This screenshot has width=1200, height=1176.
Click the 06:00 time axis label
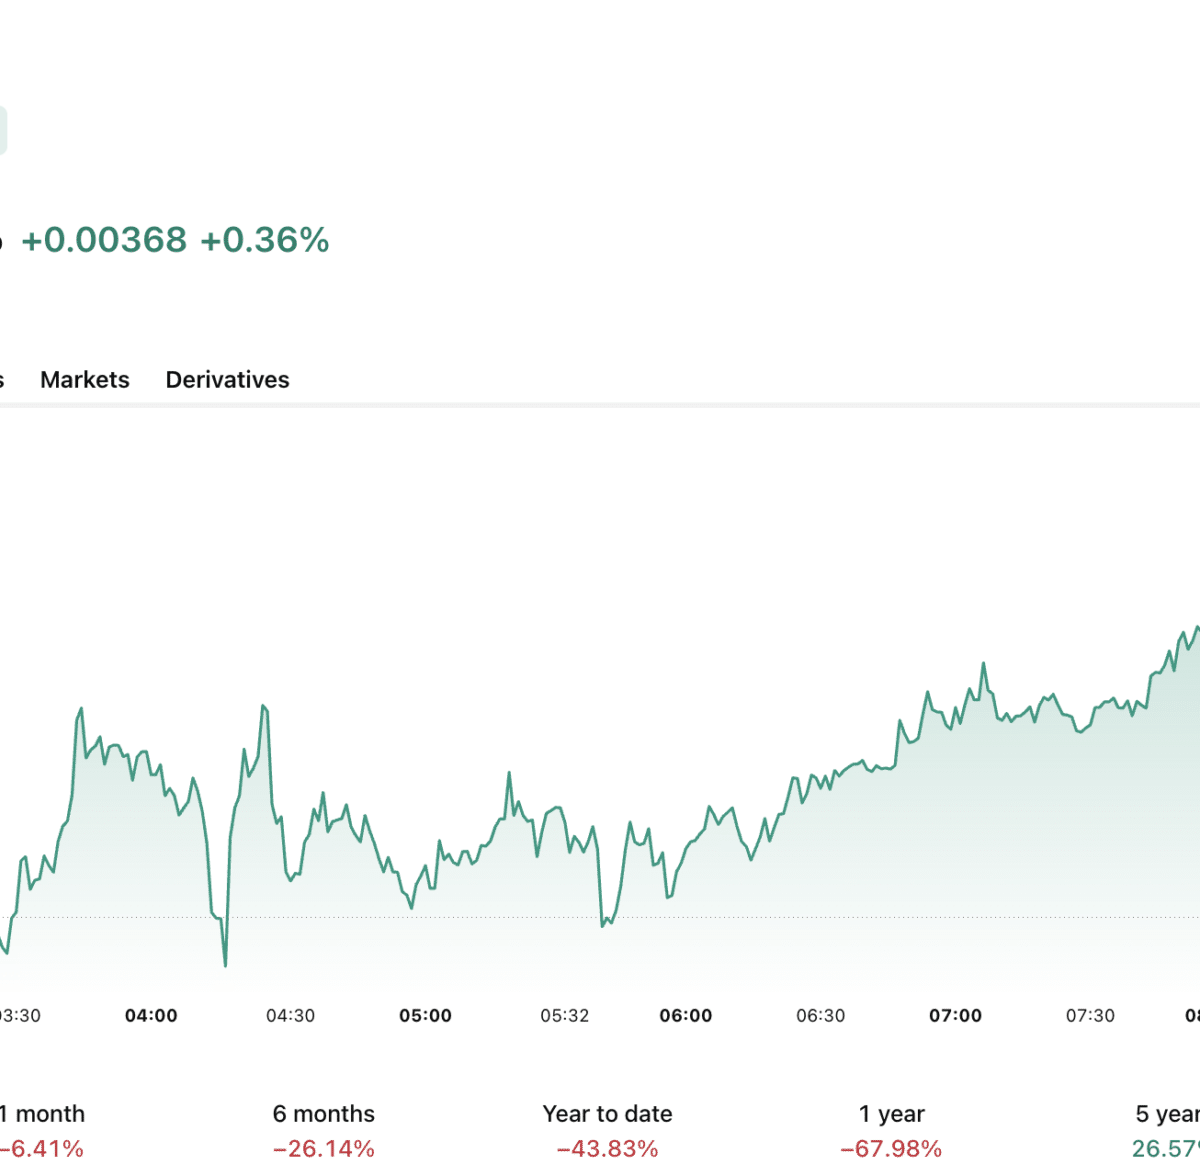point(686,1016)
